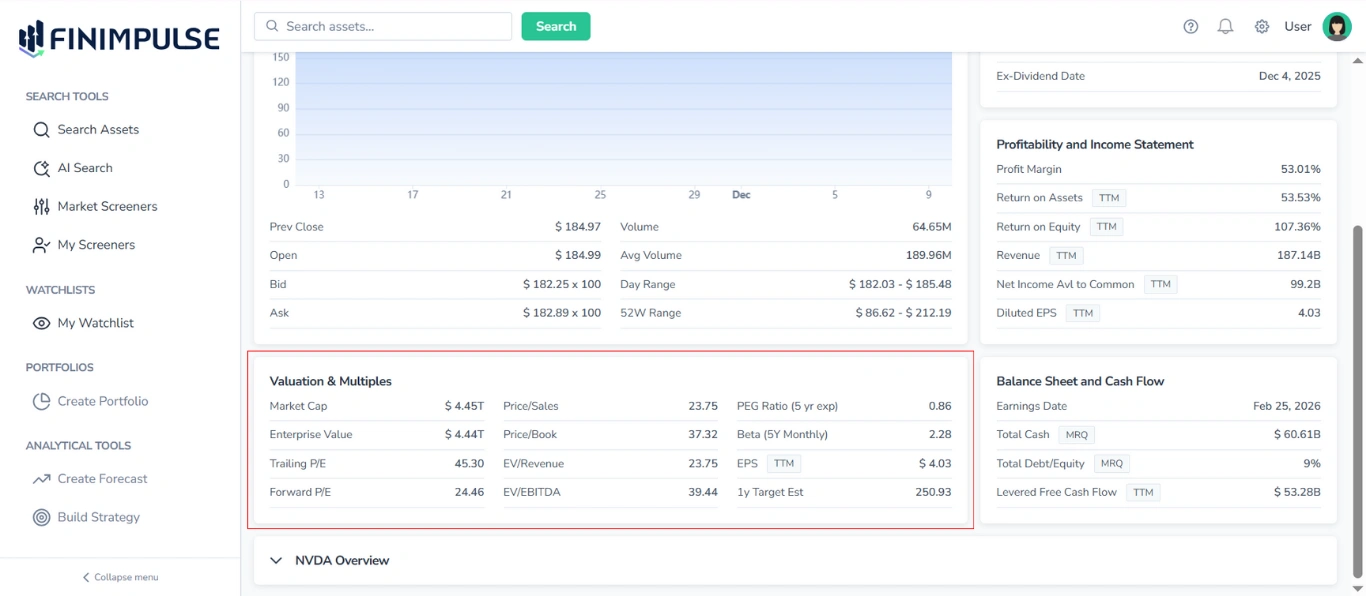
Task: View My Screeners
Action: pyautogui.click(x=96, y=244)
